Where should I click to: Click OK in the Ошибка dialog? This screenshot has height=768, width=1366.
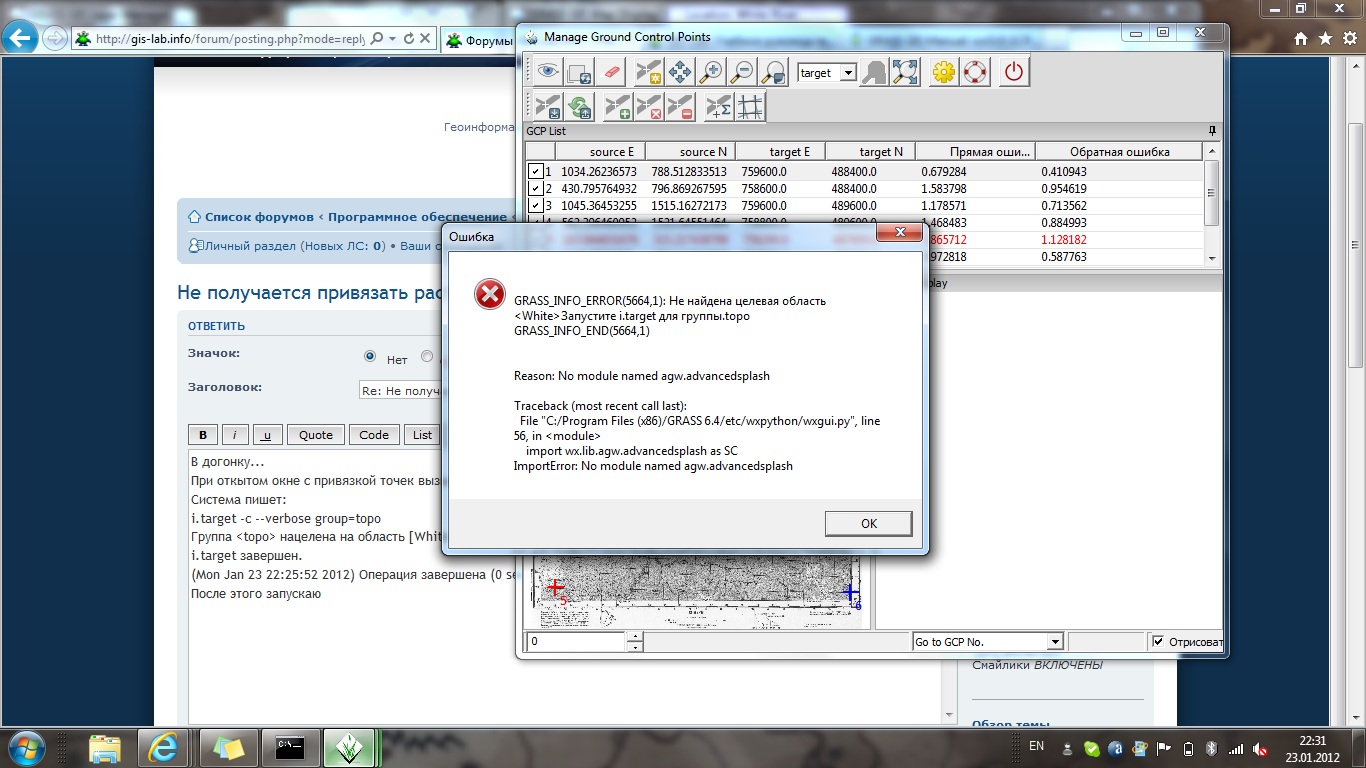pos(868,523)
